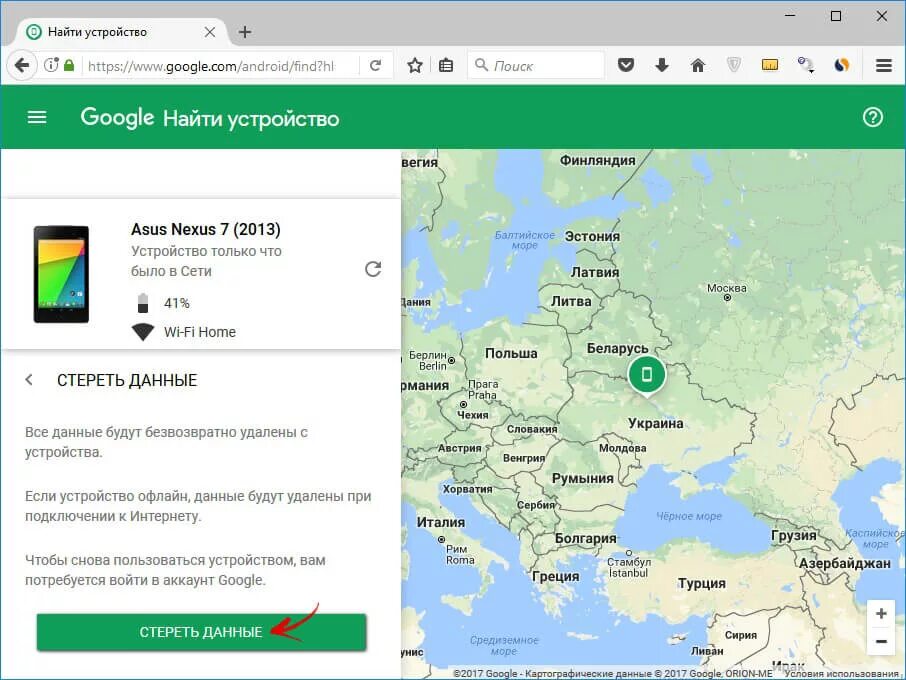Click Москва label on the map
This screenshot has height=680, width=906.
(727, 288)
